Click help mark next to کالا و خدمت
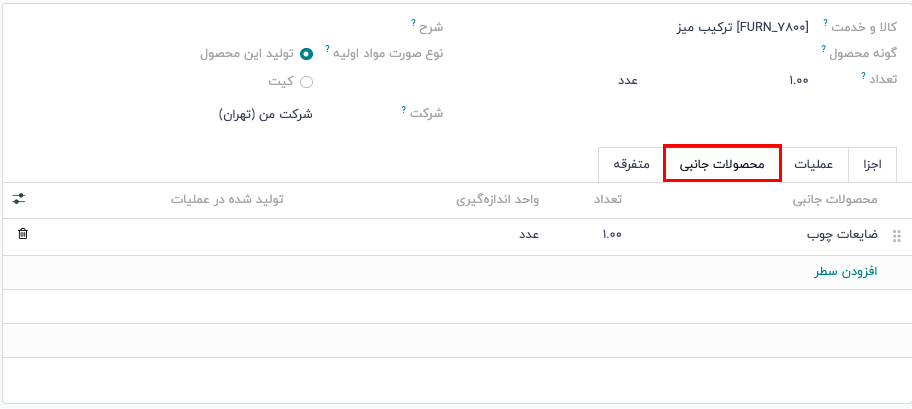The height and width of the screenshot is (409, 912). pyautogui.click(x=826, y=22)
